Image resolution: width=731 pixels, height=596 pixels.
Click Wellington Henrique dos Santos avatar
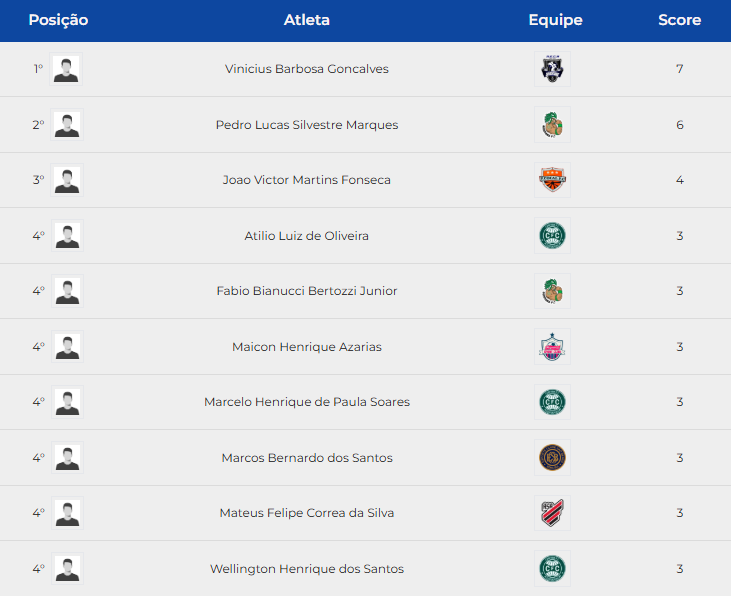click(67, 568)
